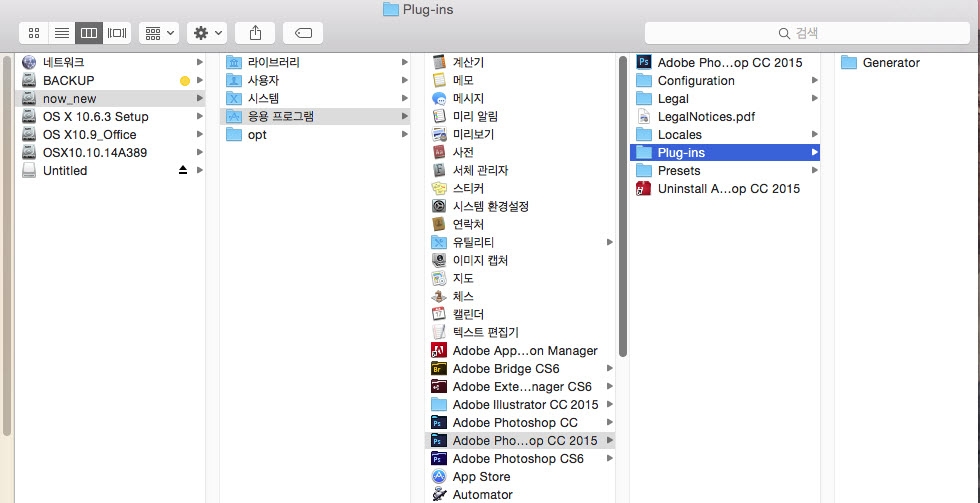
Task: Select the highlighted Plug-ins folder
Action: [x=725, y=152]
